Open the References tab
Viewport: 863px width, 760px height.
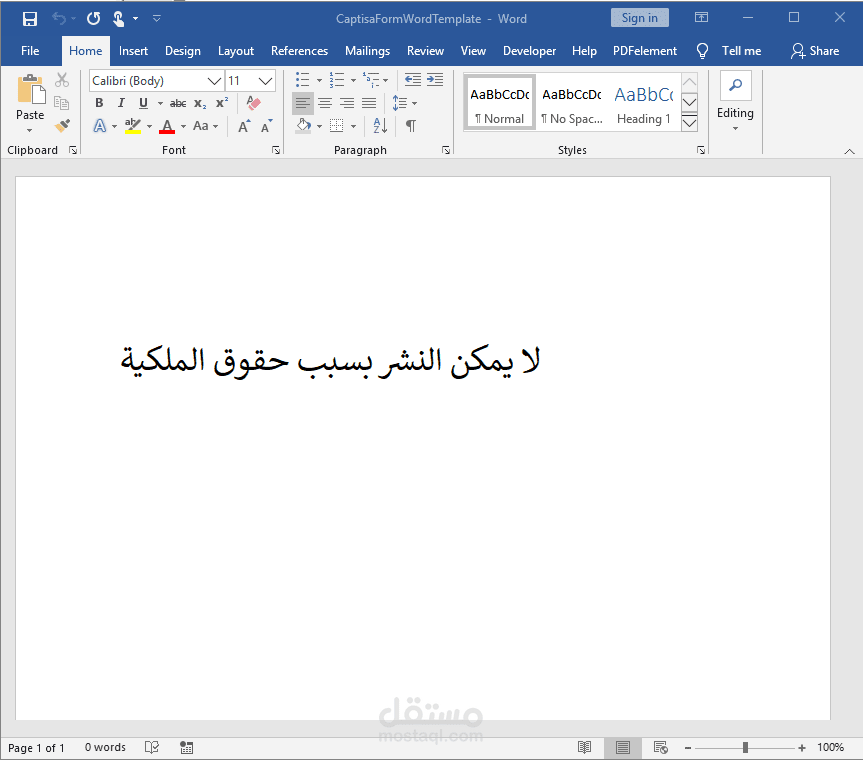[299, 51]
